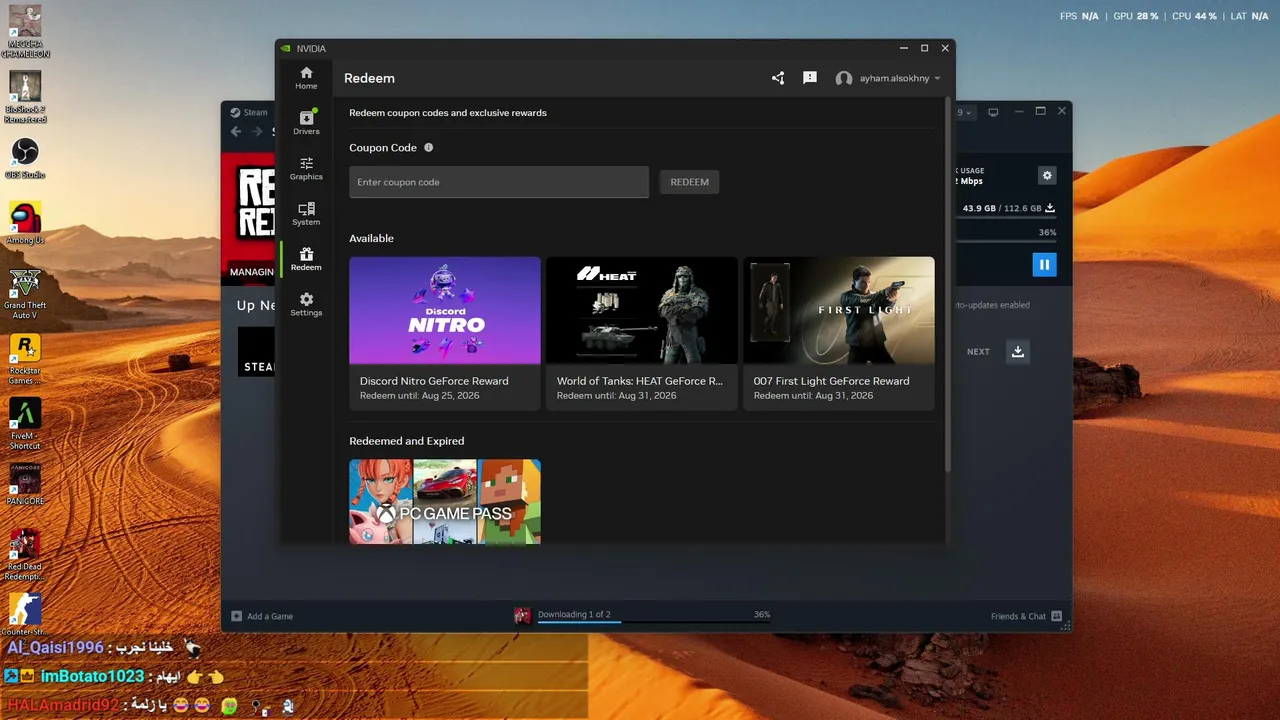Open Steam download settings gear
1280x720 pixels.
click(x=1047, y=176)
